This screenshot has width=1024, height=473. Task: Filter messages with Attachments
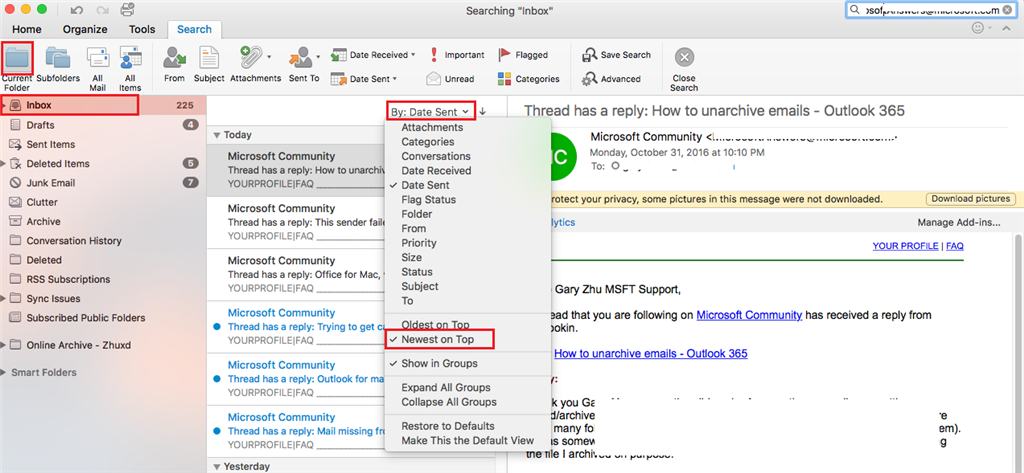(255, 65)
